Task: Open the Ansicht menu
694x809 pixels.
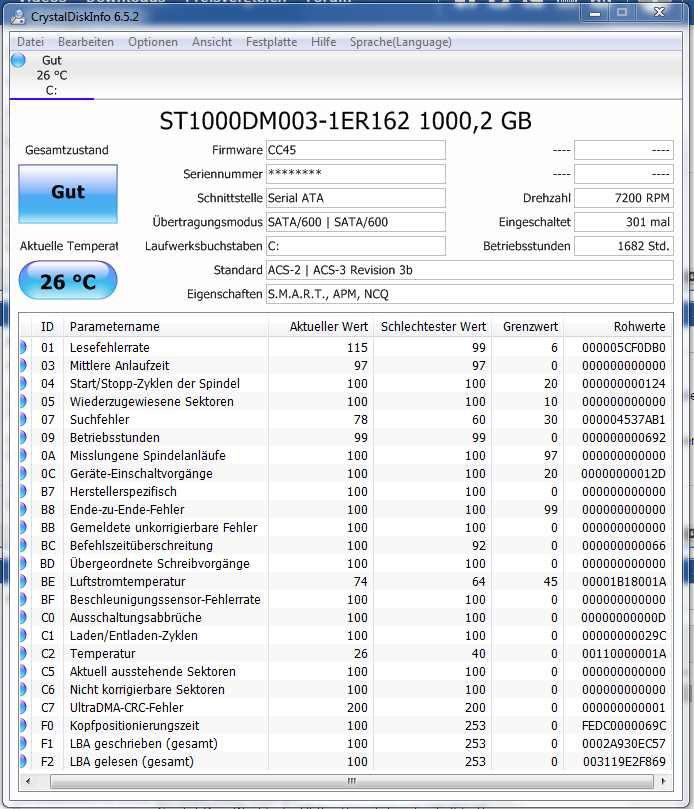Action: [212, 42]
